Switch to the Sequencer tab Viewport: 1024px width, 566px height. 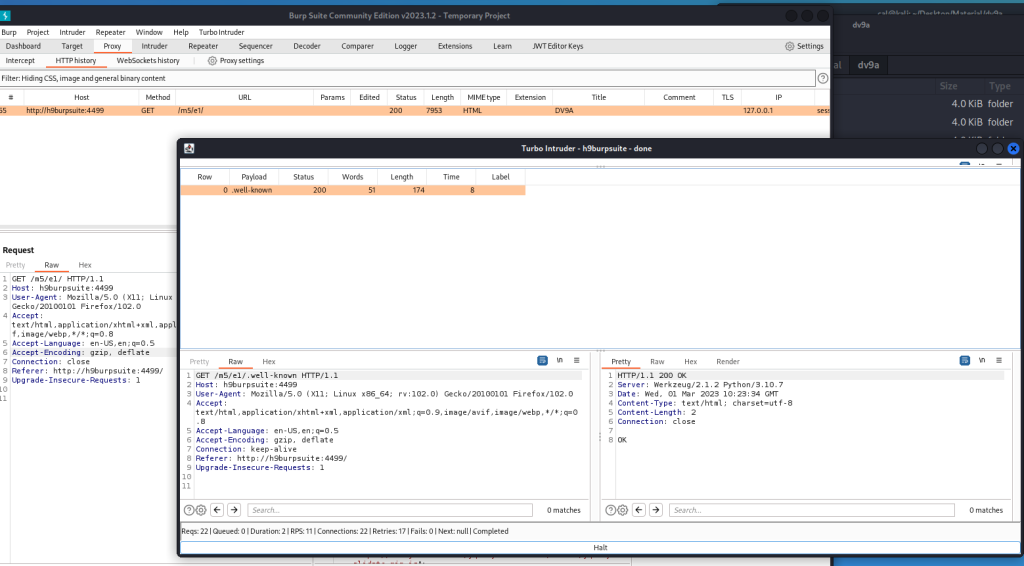(255, 46)
